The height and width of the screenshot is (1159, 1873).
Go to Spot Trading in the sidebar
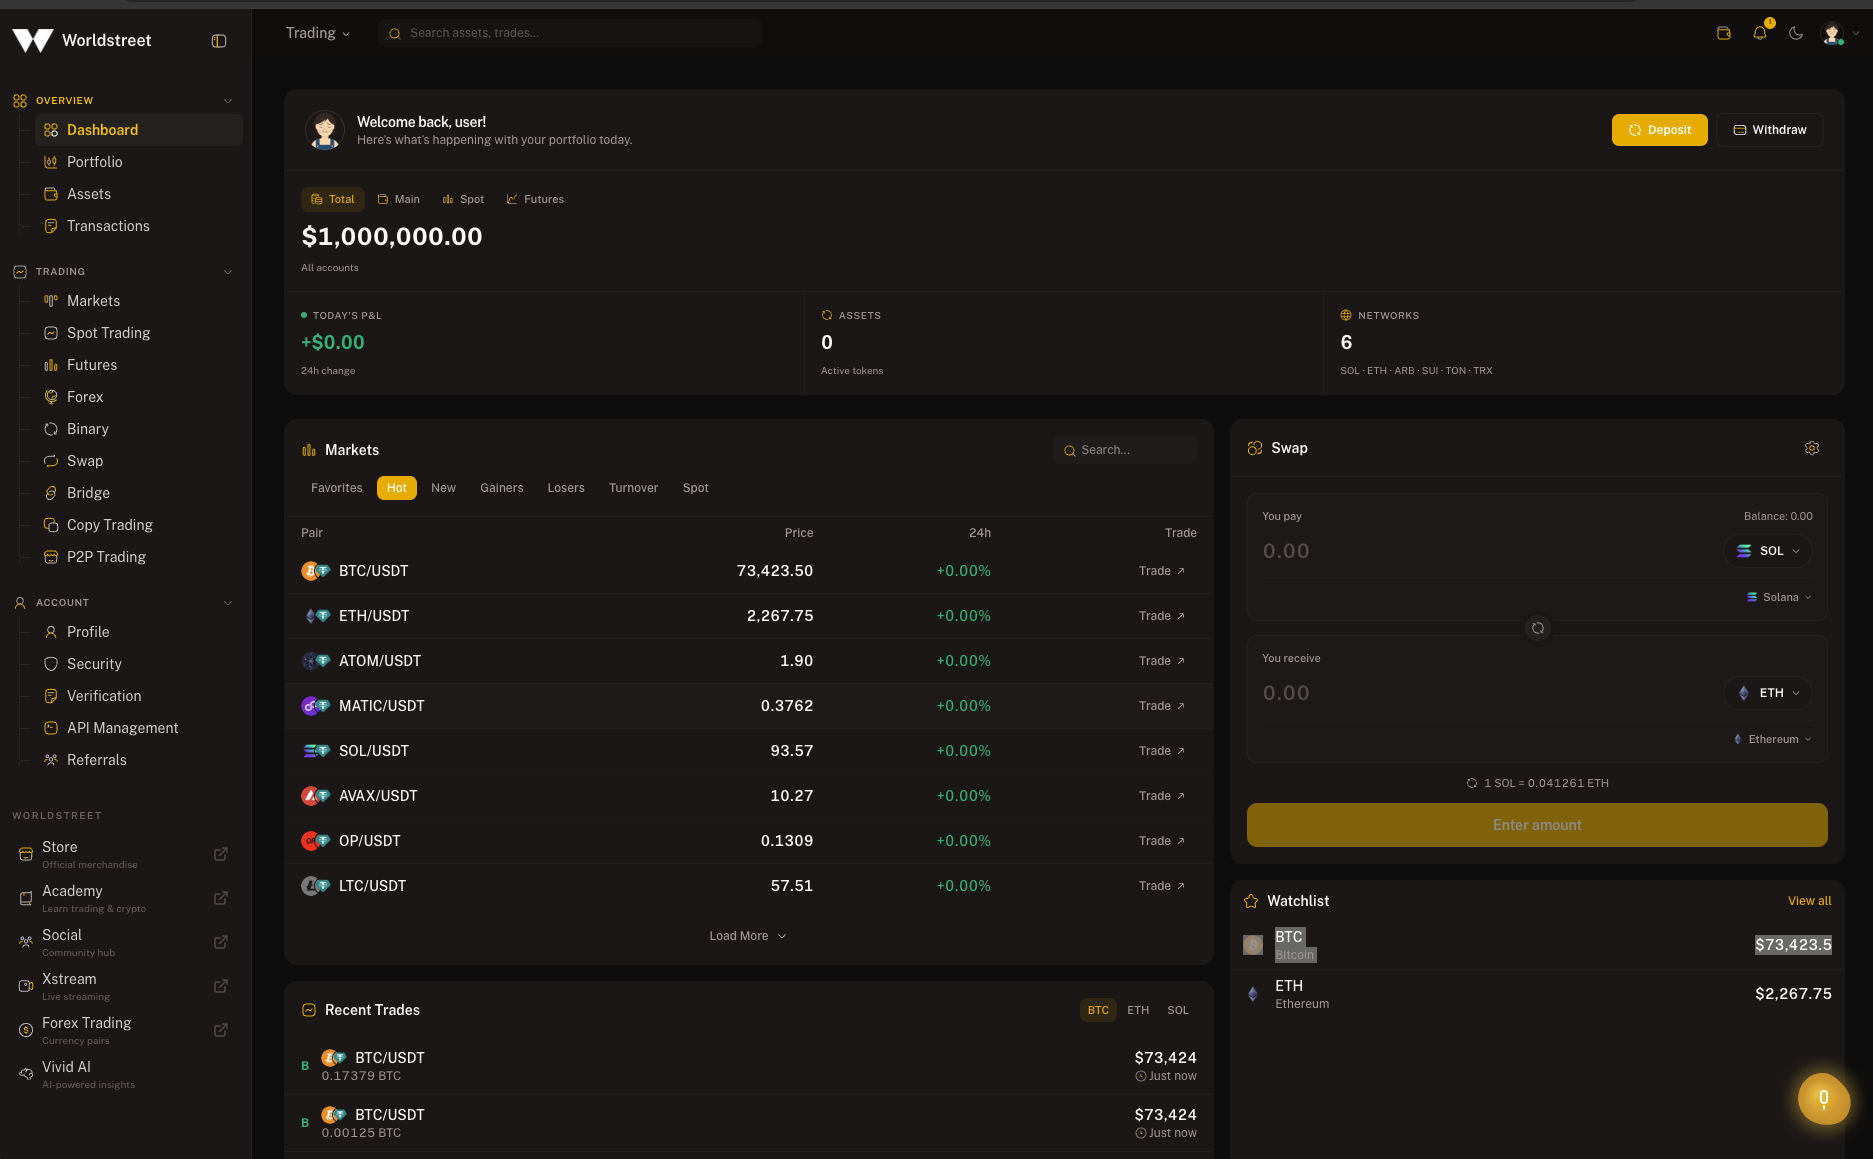pos(108,332)
